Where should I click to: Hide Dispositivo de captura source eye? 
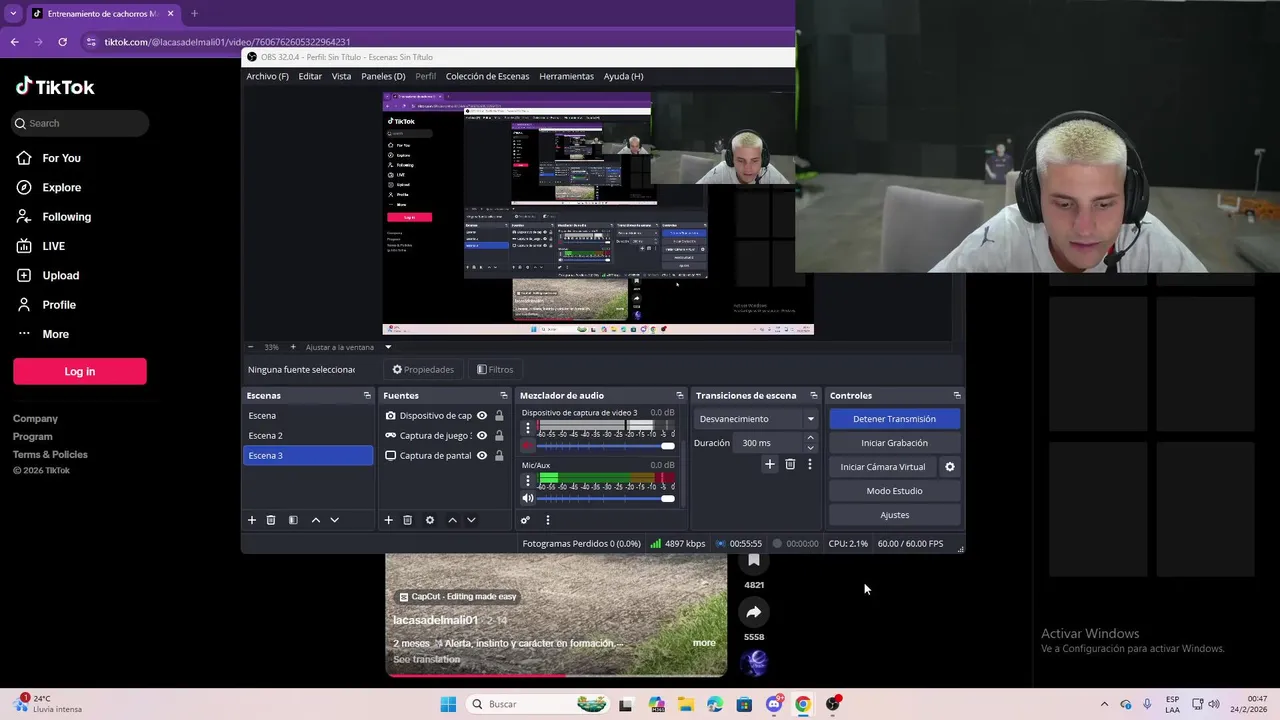pos(482,416)
